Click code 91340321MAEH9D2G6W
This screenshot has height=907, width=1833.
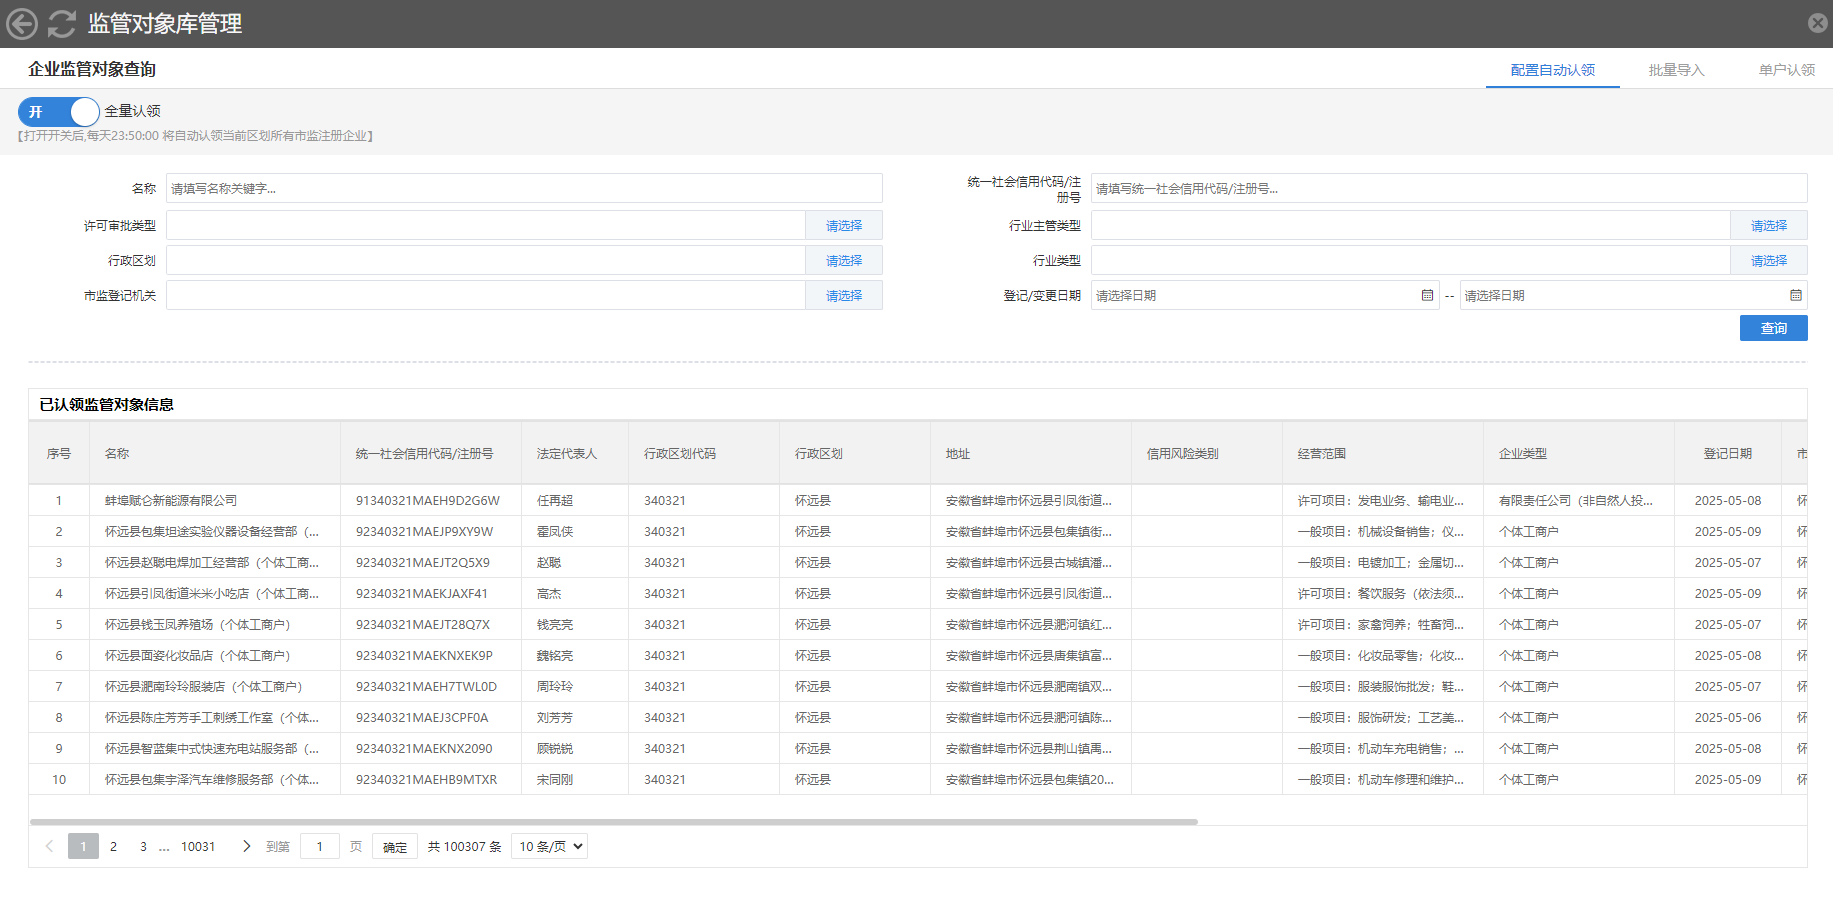[428, 500]
